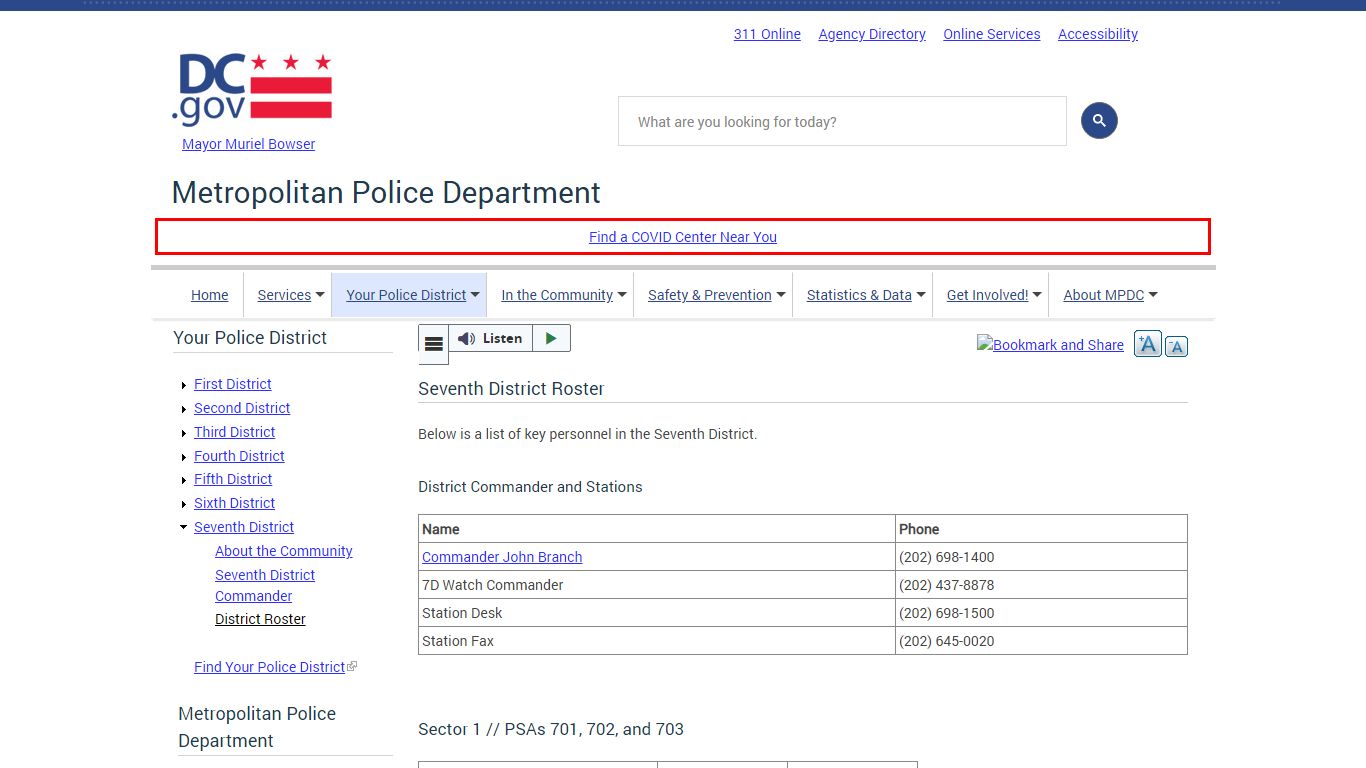Screen dimensions: 1366x768
Task: Open the Commander John Branch link
Action: click(502, 557)
